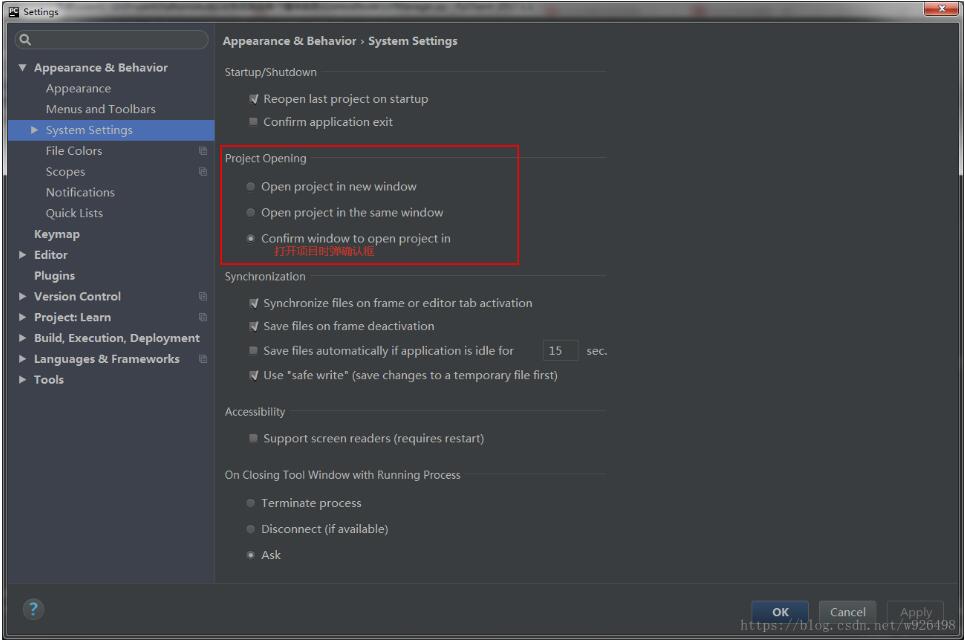This screenshot has width=965, height=640.
Task: Click project-level icon beside Languages & Frameworks
Action: coord(203,359)
